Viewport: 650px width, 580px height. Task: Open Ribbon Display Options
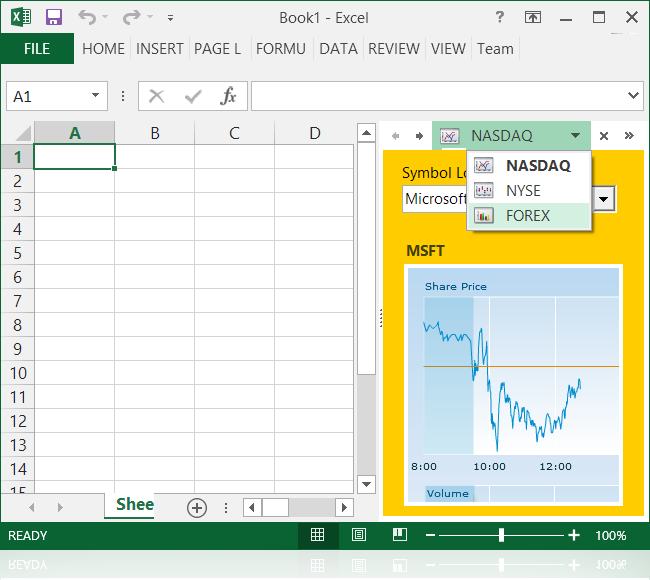[533, 17]
